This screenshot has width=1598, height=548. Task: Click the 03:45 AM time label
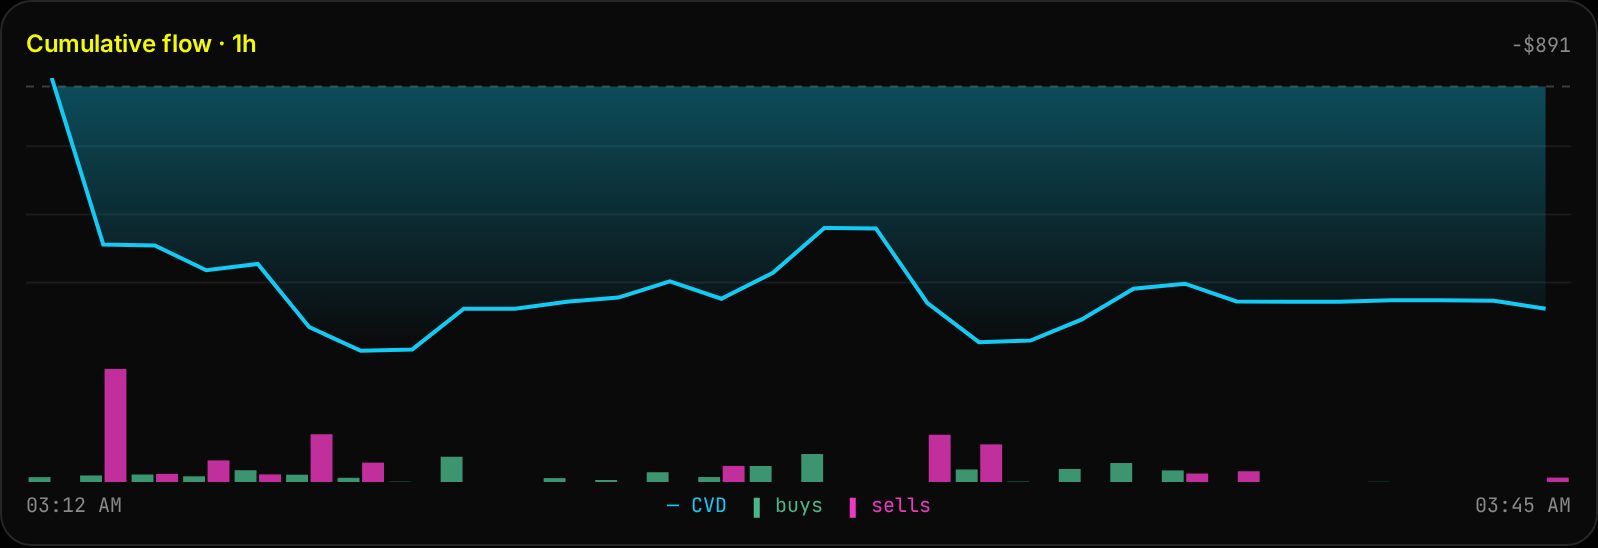[x=1523, y=506]
